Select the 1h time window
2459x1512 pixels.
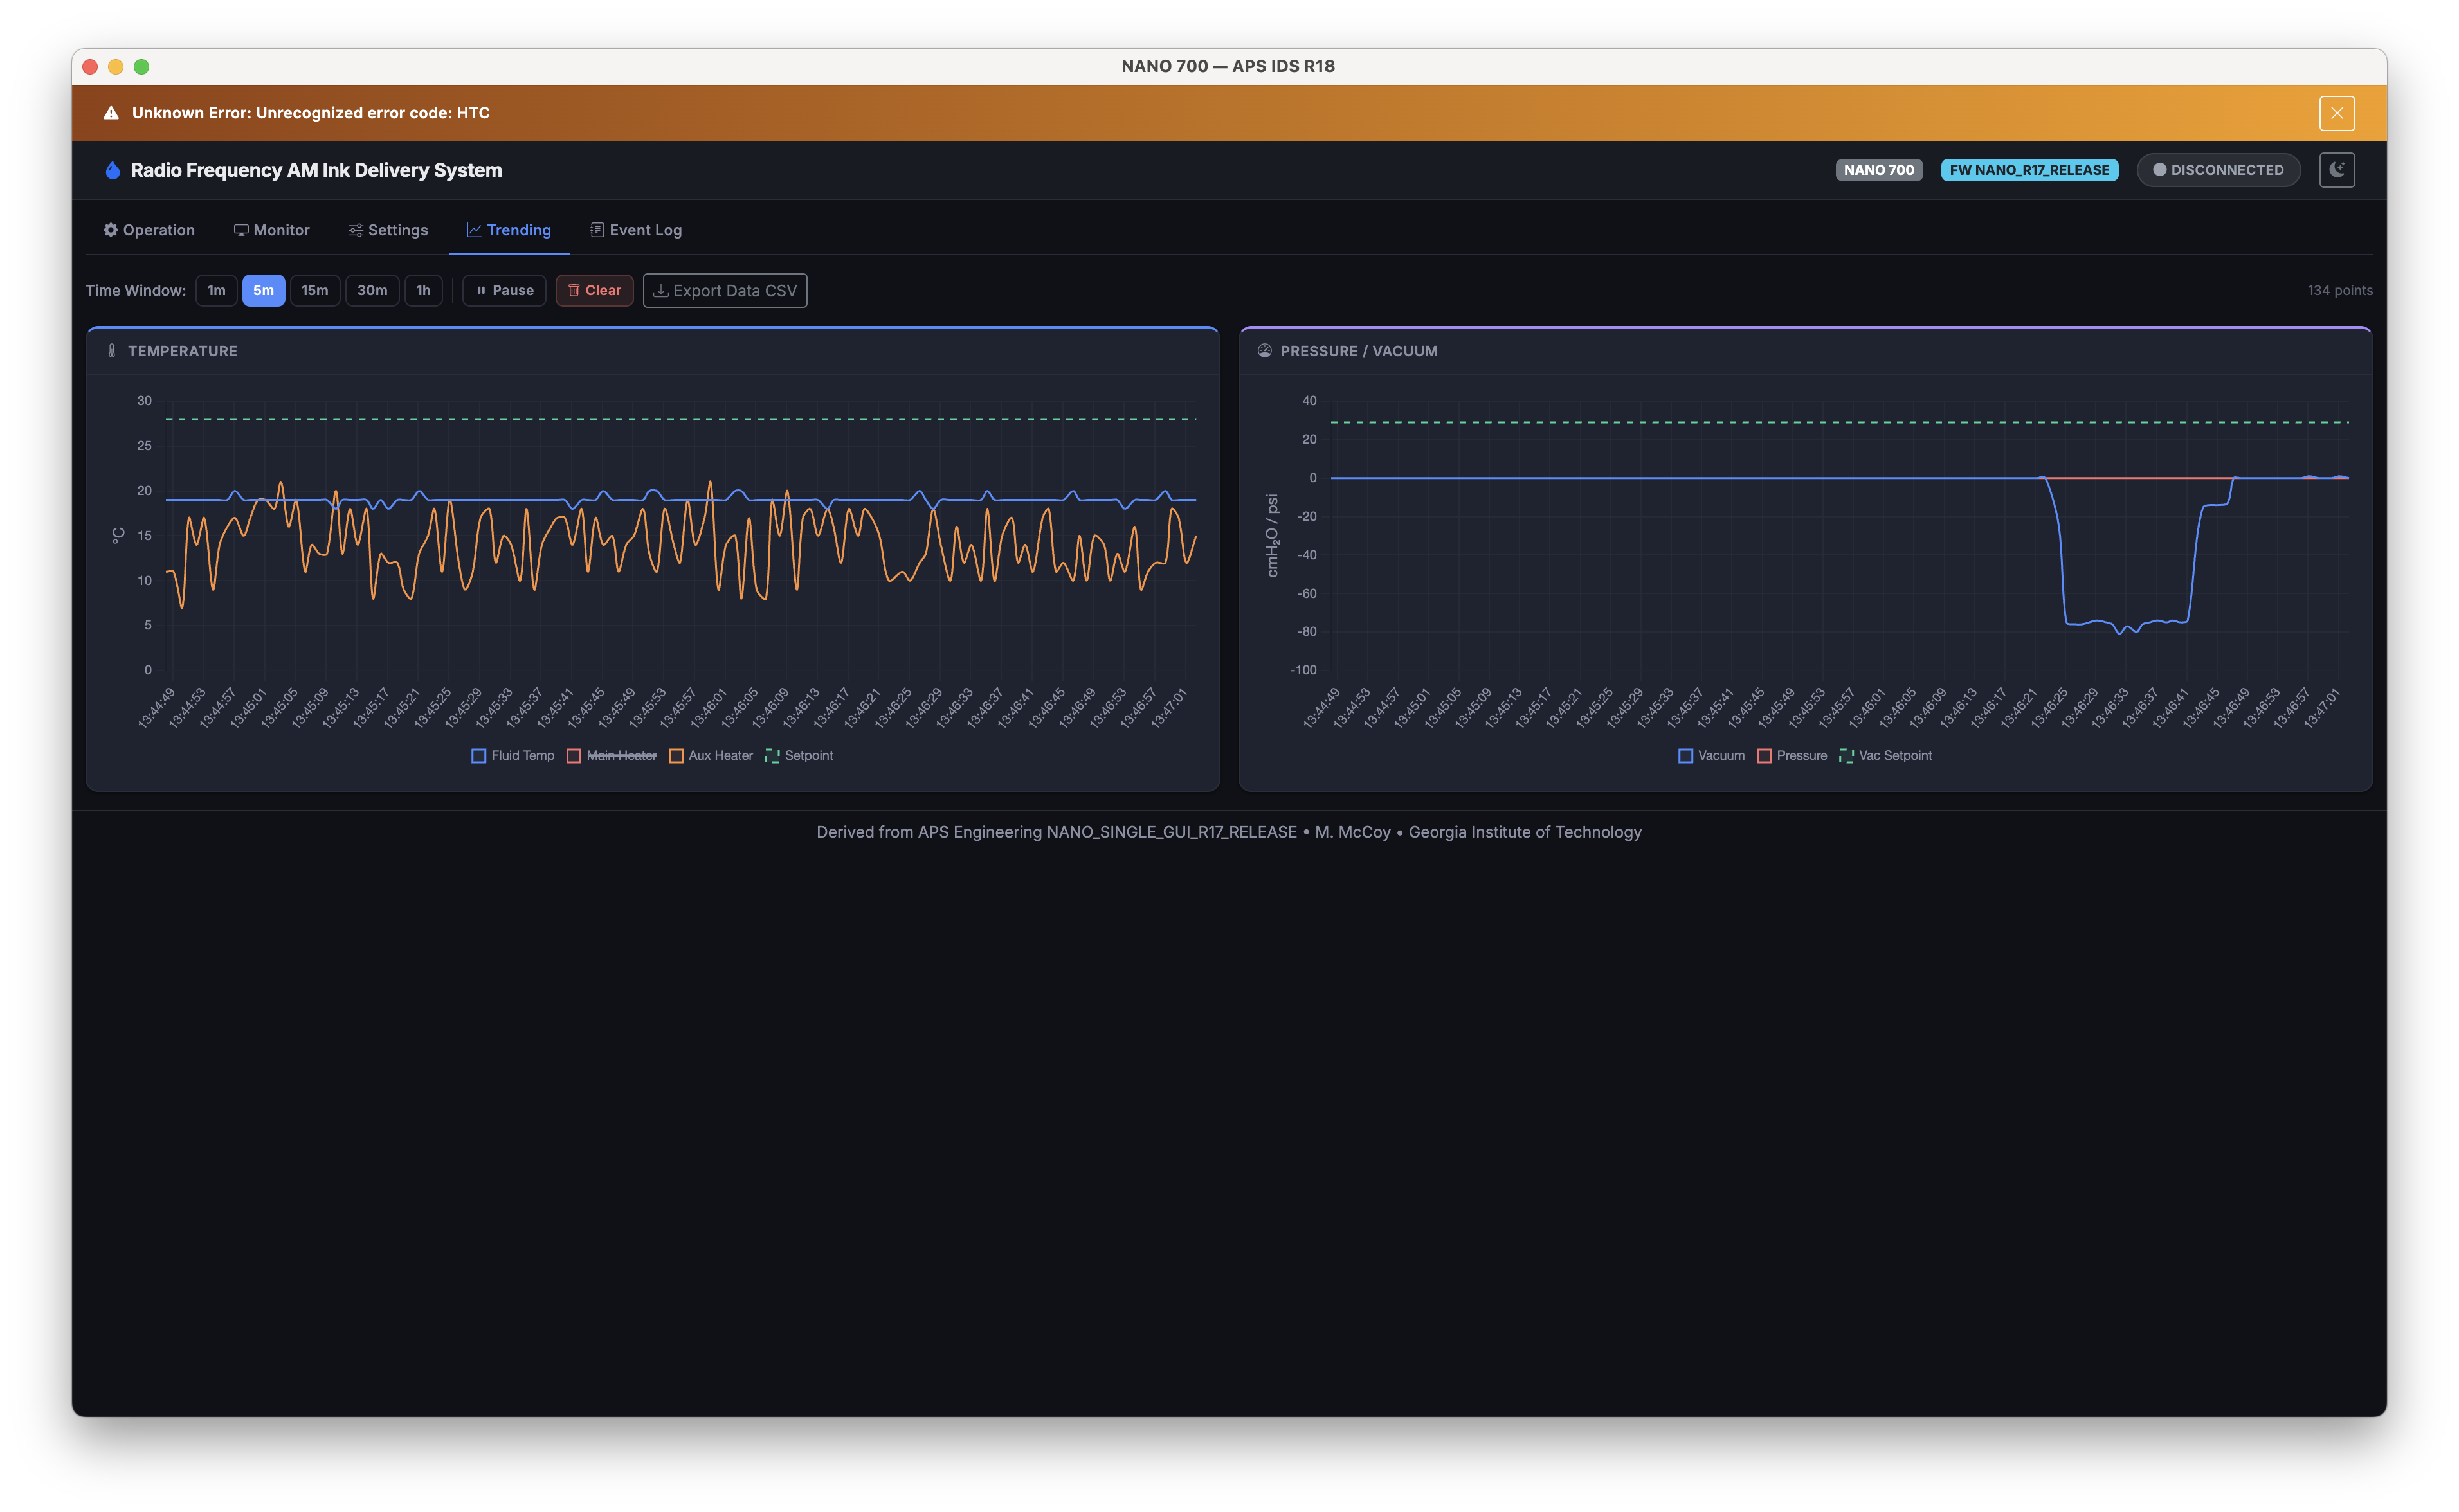coord(423,290)
